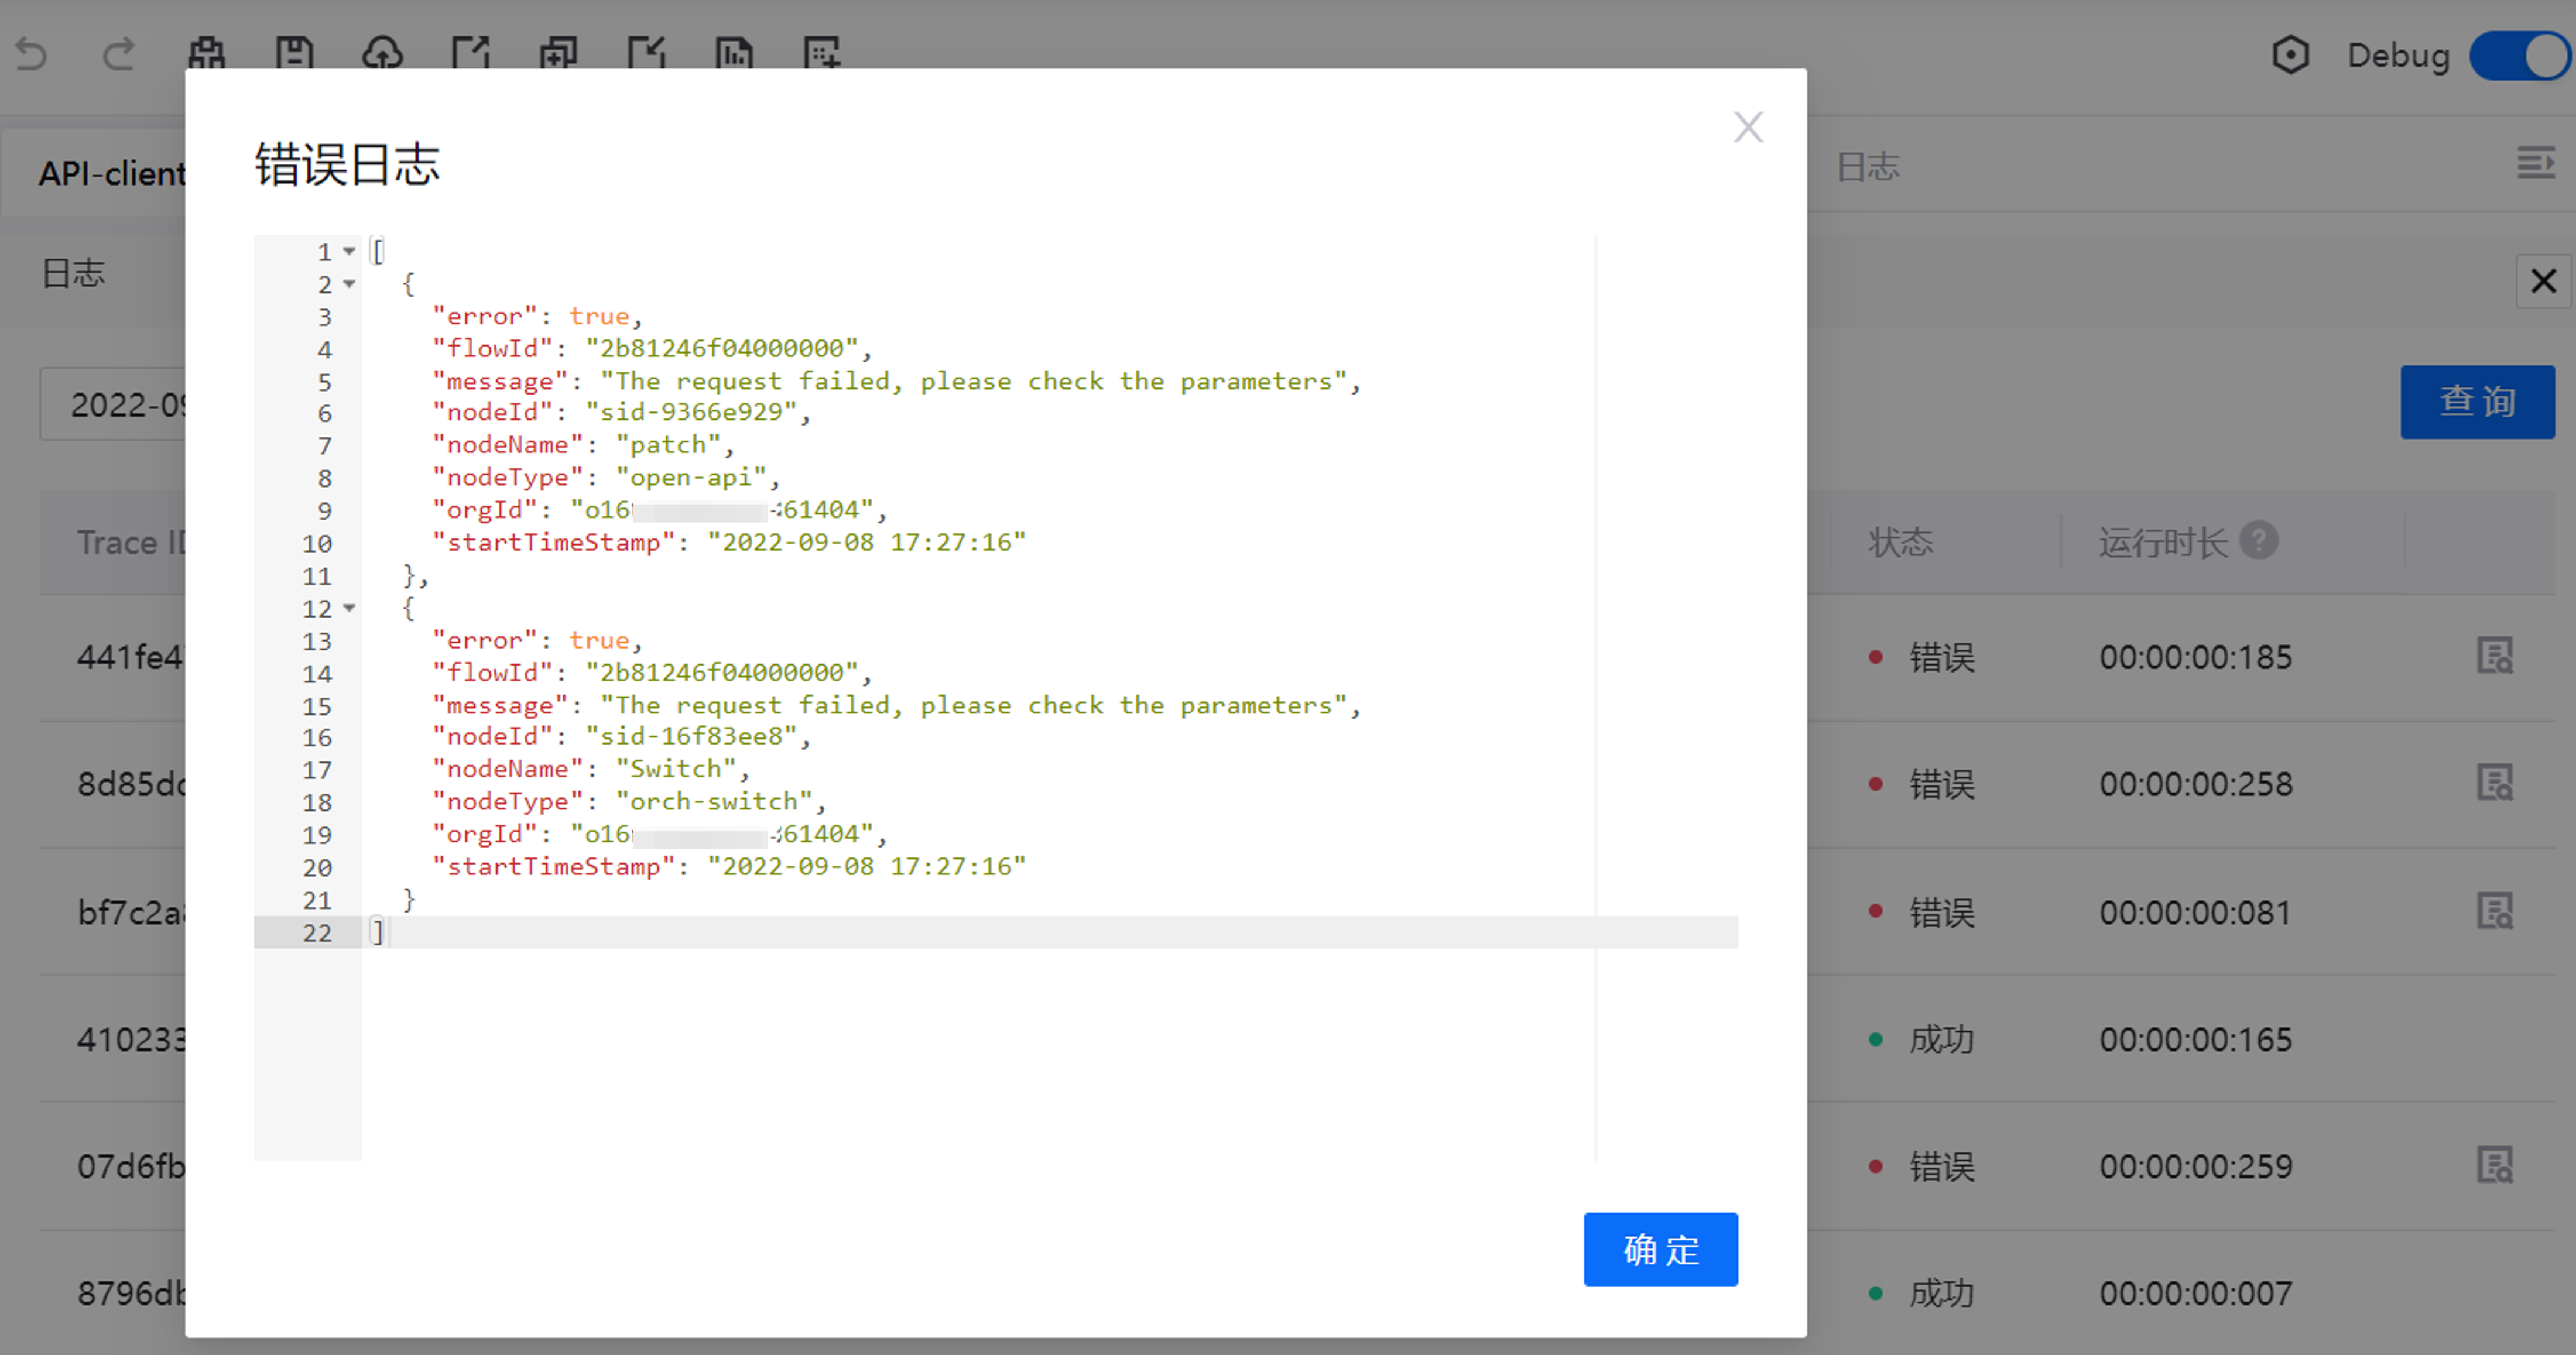This screenshot has height=1355, width=2576.
Task: Click the undo arrow icon
Action: [x=32, y=54]
